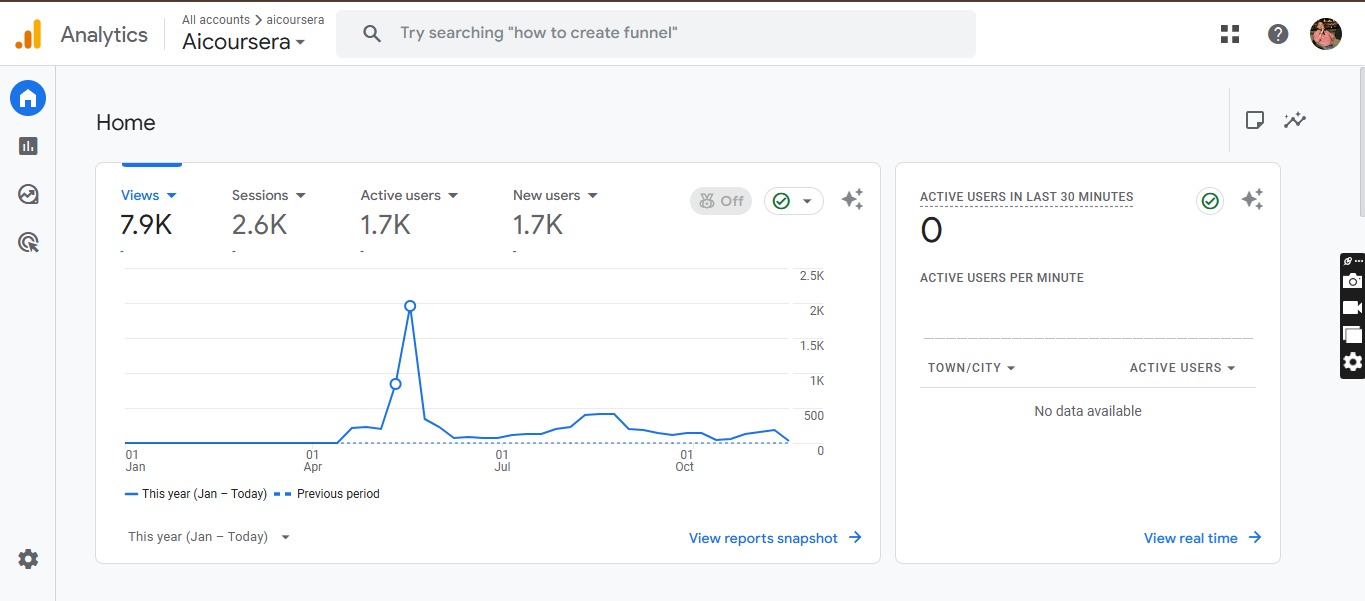Image resolution: width=1365 pixels, height=601 pixels.
Task: Click the Insights sparkline icon near Home
Action: 1295,121
